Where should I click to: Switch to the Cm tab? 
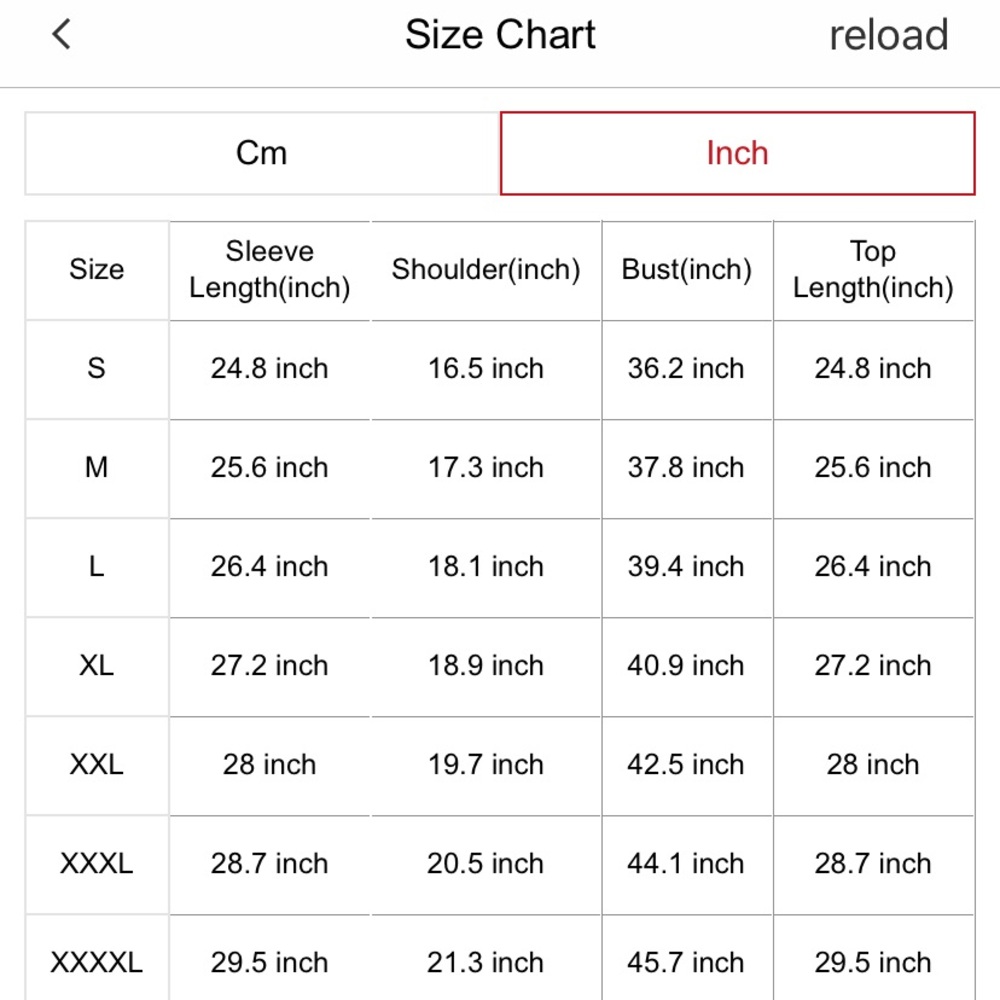pos(262,153)
